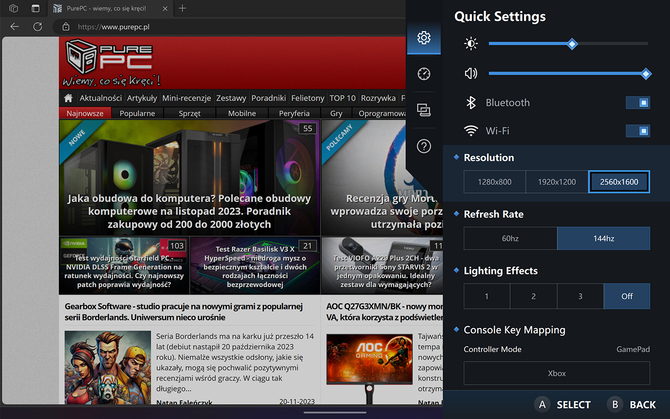Select 1920x1200 resolution

coord(557,182)
